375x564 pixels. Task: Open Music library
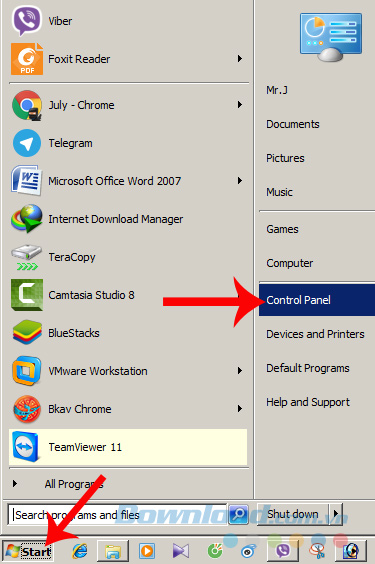click(279, 192)
